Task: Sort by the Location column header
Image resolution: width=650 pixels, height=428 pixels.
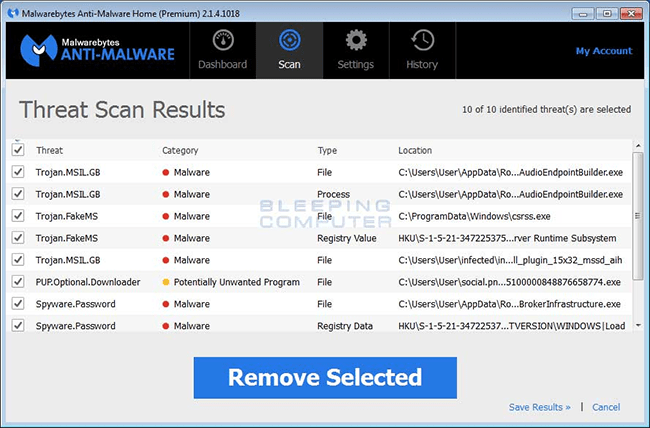Action: [415, 151]
